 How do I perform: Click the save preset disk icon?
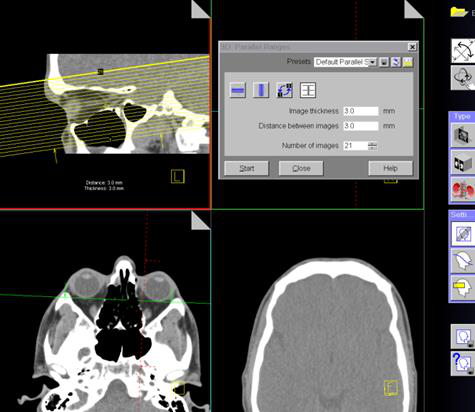tap(384, 62)
